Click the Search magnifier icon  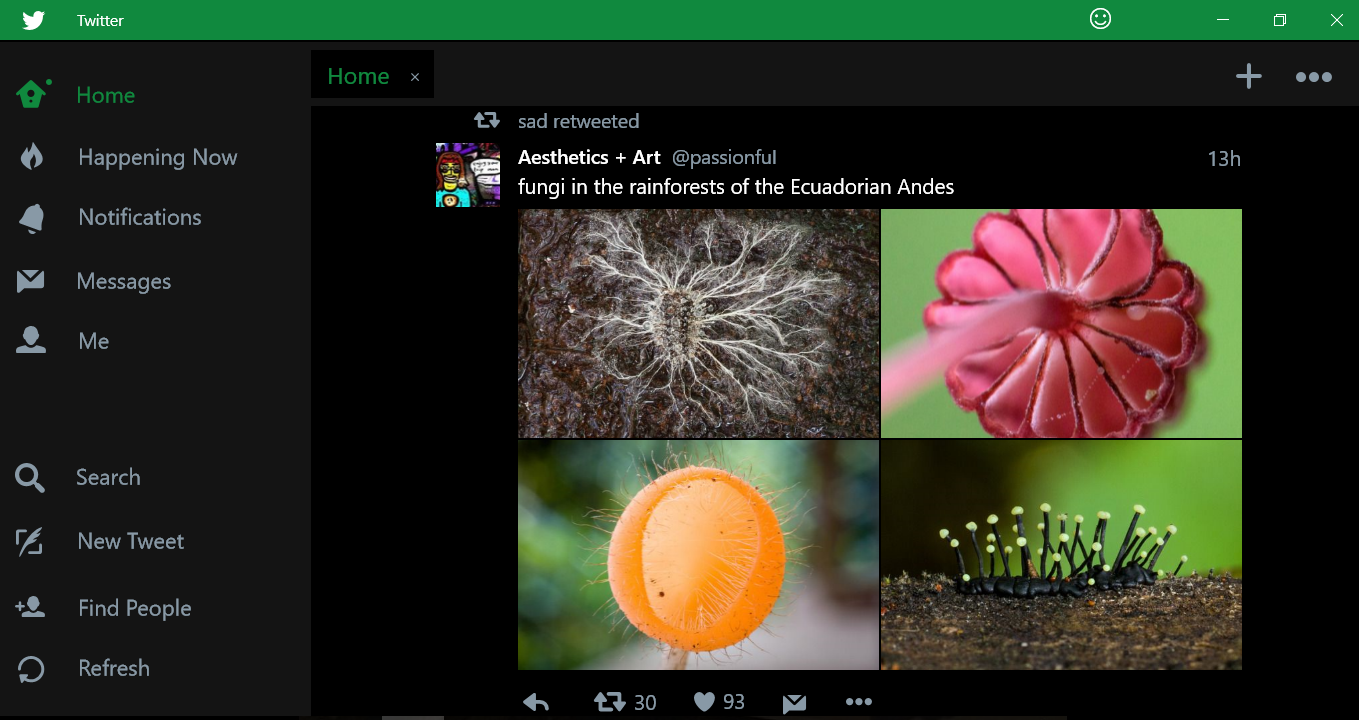click(30, 478)
